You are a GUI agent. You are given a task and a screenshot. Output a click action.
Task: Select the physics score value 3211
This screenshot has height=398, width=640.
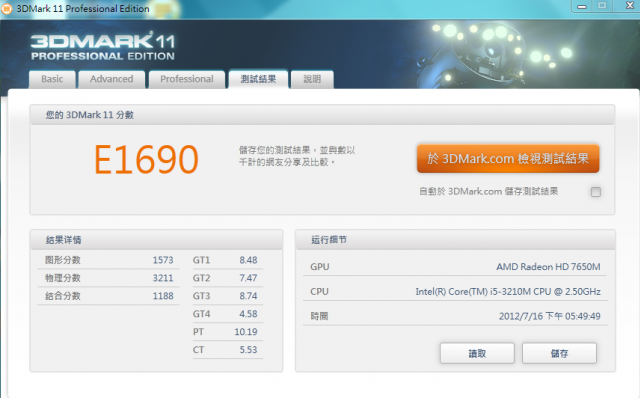[163, 278]
